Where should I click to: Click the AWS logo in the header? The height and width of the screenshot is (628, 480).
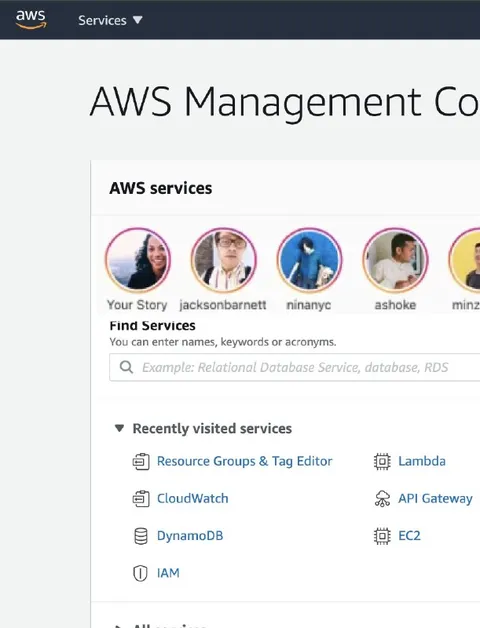[31, 19]
